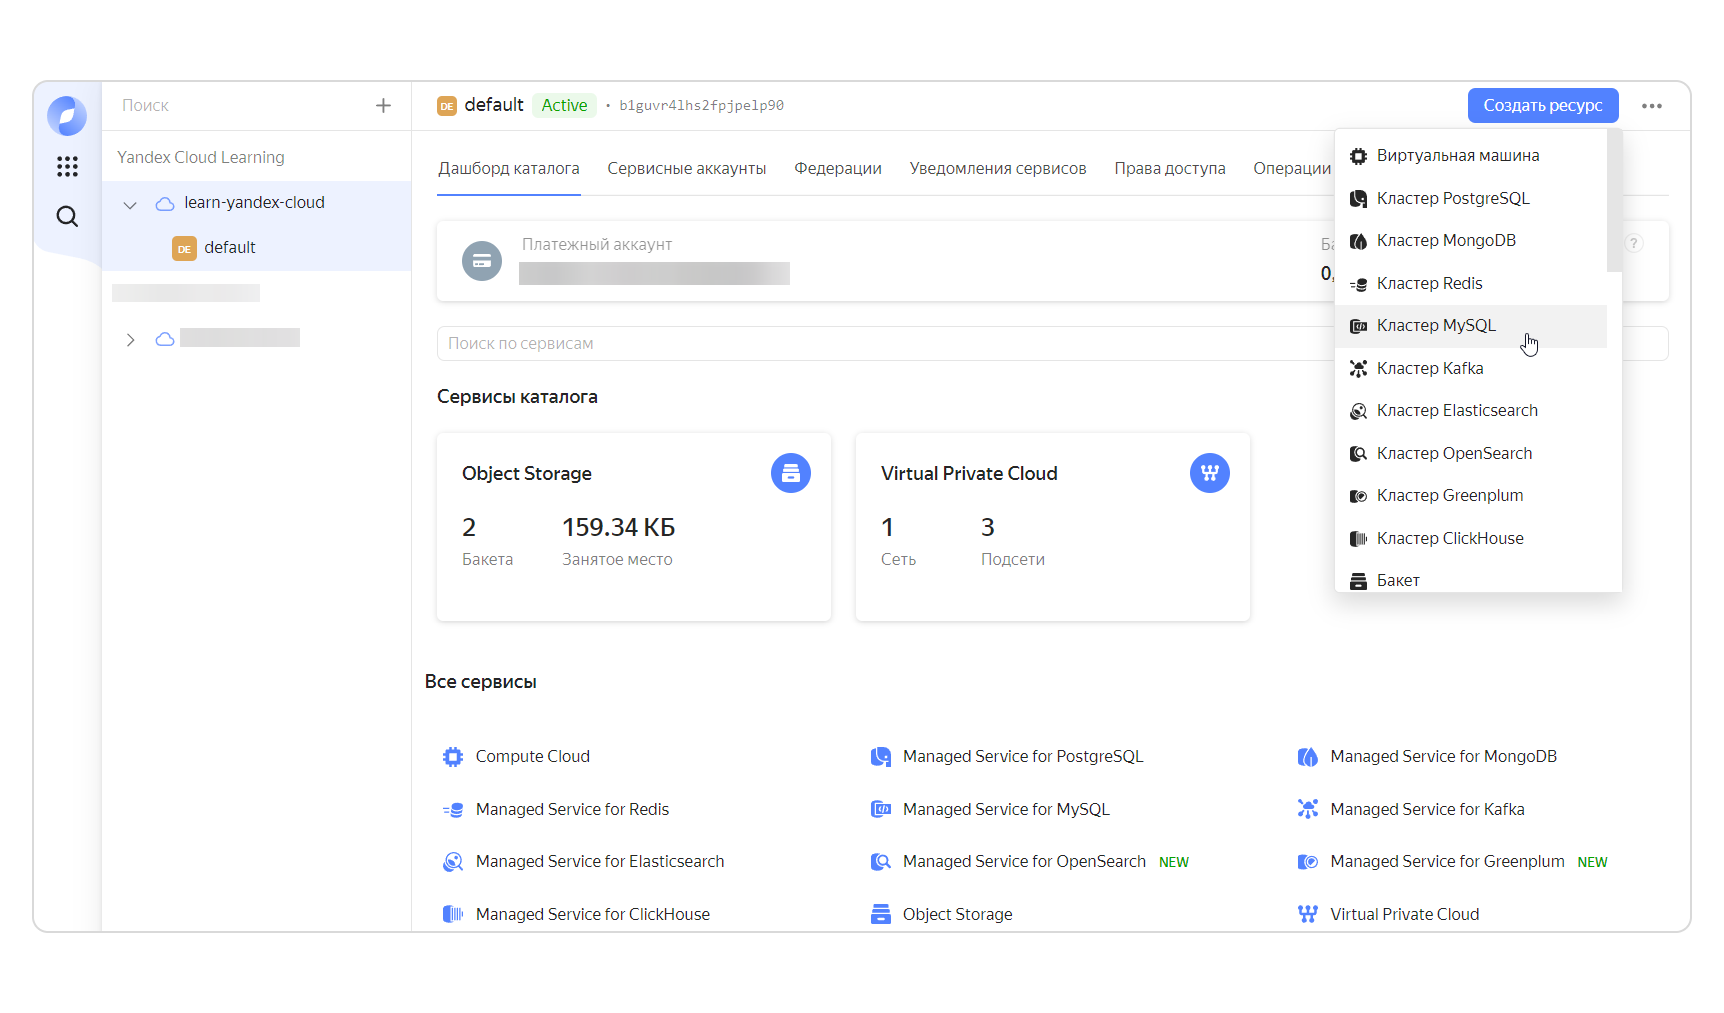Screen dimensions: 1724x1013
Task: Open the all services grid icon
Action: (x=67, y=167)
